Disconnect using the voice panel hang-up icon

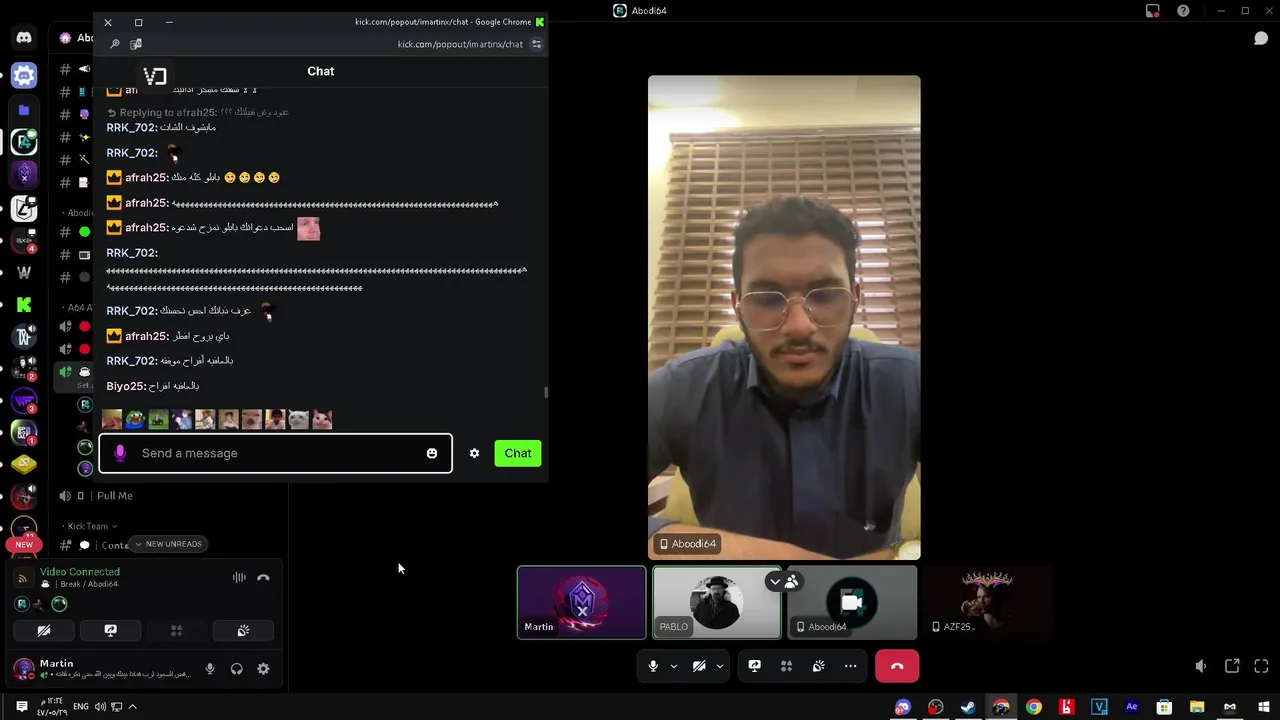(x=263, y=577)
